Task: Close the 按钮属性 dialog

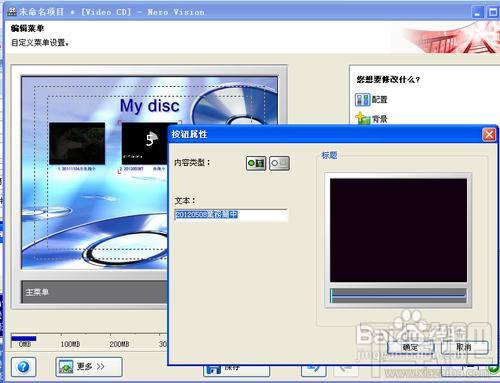Action: click(x=489, y=135)
